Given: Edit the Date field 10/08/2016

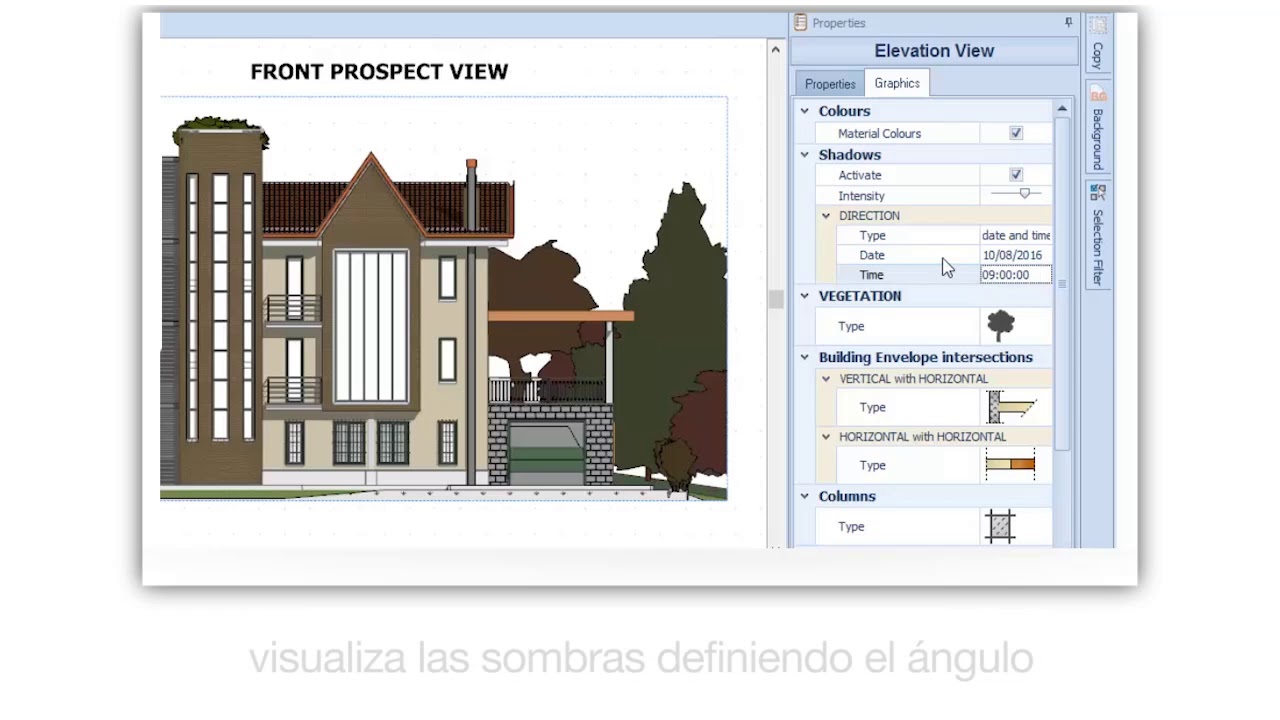Looking at the screenshot, I should [1015, 255].
